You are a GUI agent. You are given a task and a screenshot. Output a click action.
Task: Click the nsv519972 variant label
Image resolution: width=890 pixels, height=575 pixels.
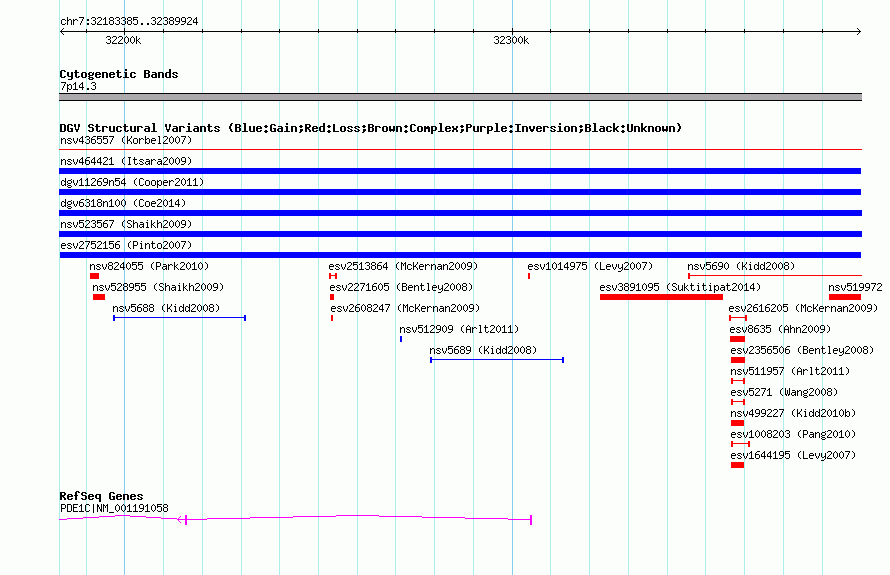(855, 287)
